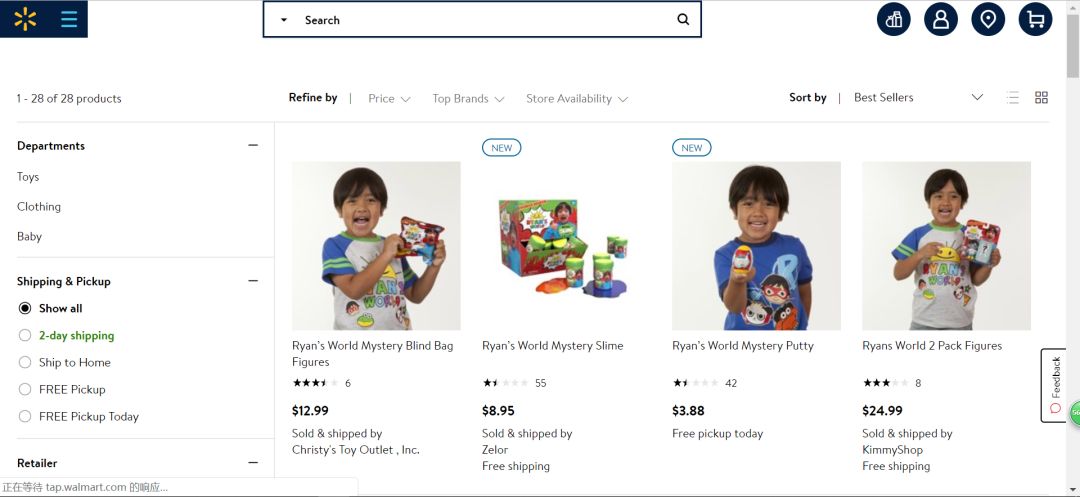Viewport: 1080px width, 497px height.
Task: Click the store locator pin icon
Action: point(988,19)
